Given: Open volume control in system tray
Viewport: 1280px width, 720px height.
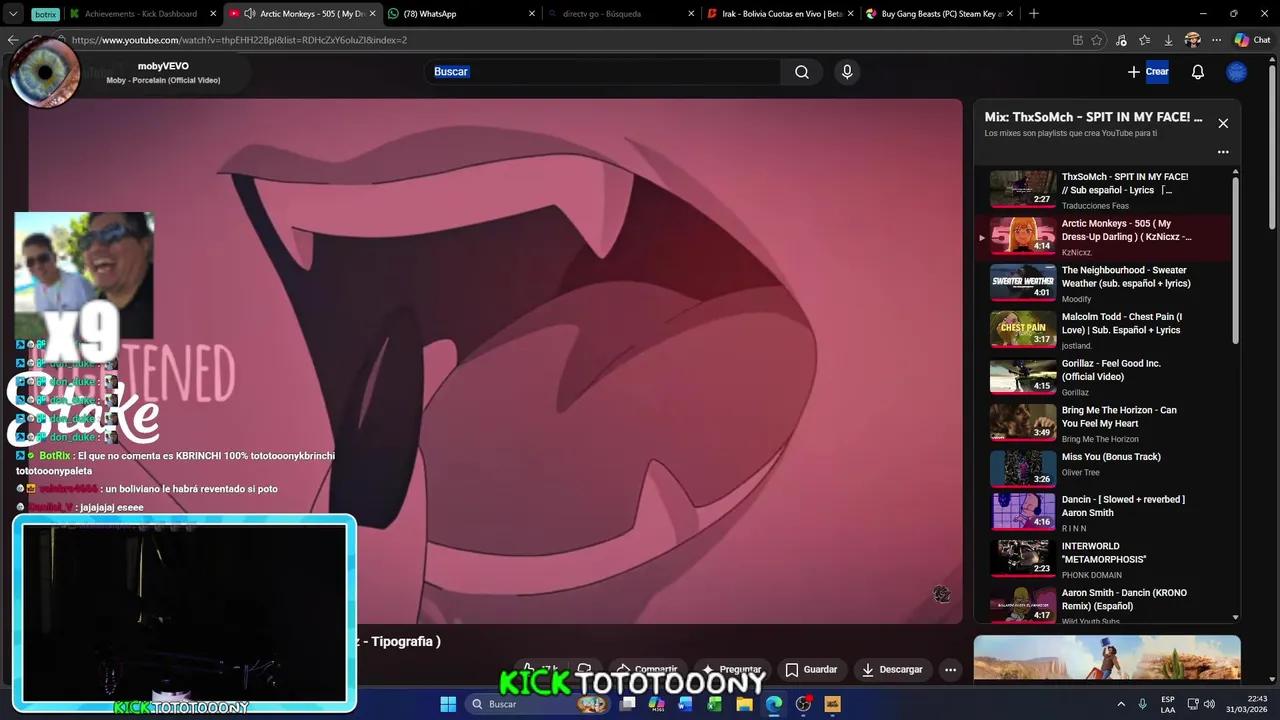Looking at the screenshot, I should coord(1210,704).
